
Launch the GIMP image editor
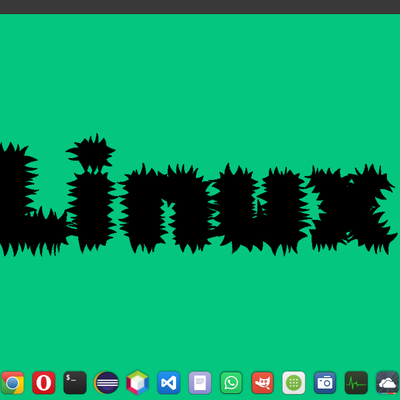coord(262,383)
